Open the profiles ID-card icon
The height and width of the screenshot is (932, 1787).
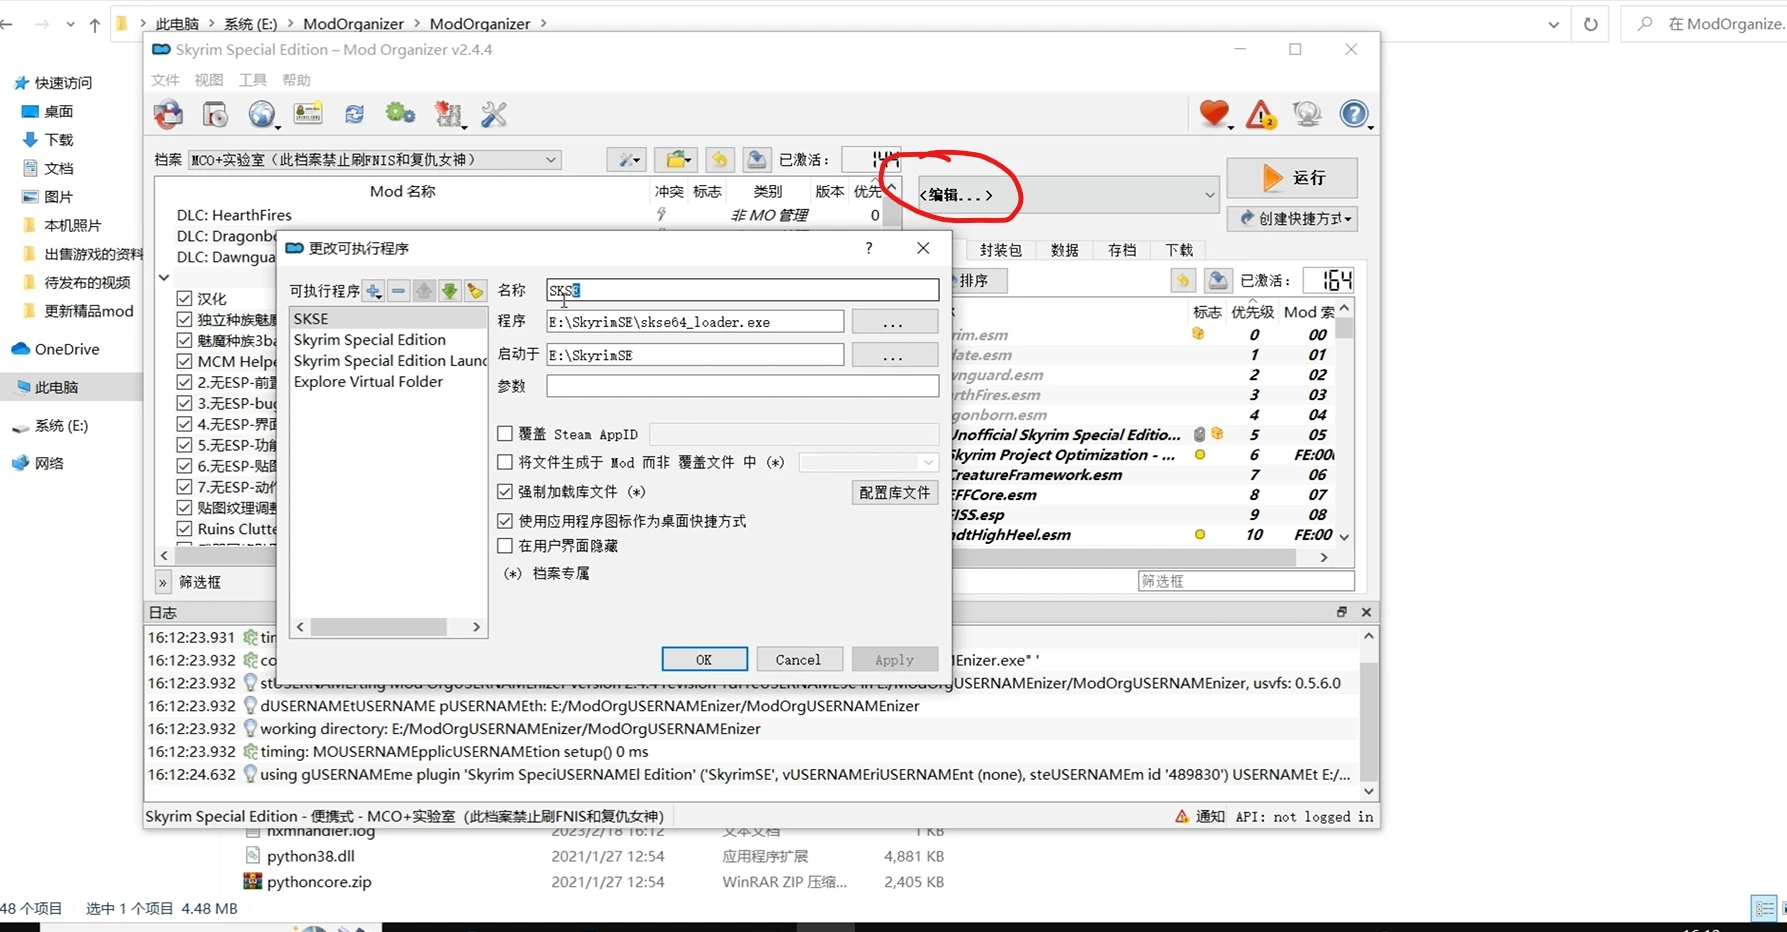(308, 114)
